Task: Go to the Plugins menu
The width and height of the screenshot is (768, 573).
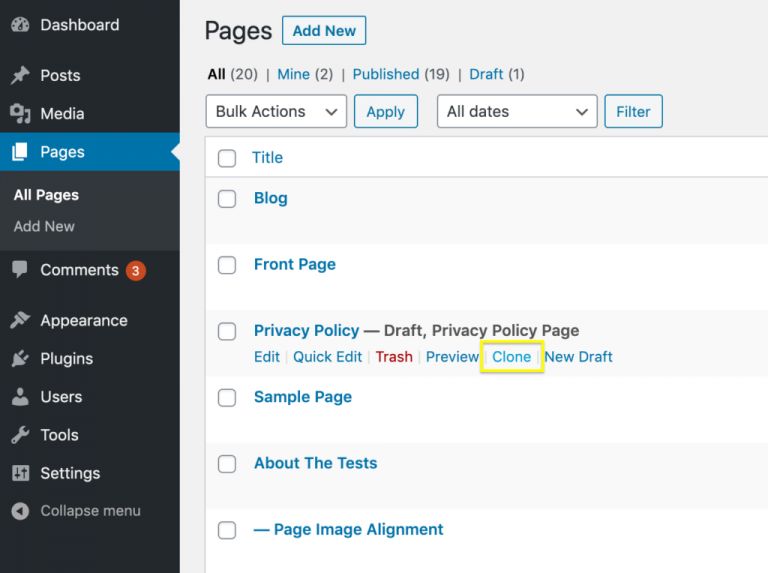Action: (x=67, y=358)
